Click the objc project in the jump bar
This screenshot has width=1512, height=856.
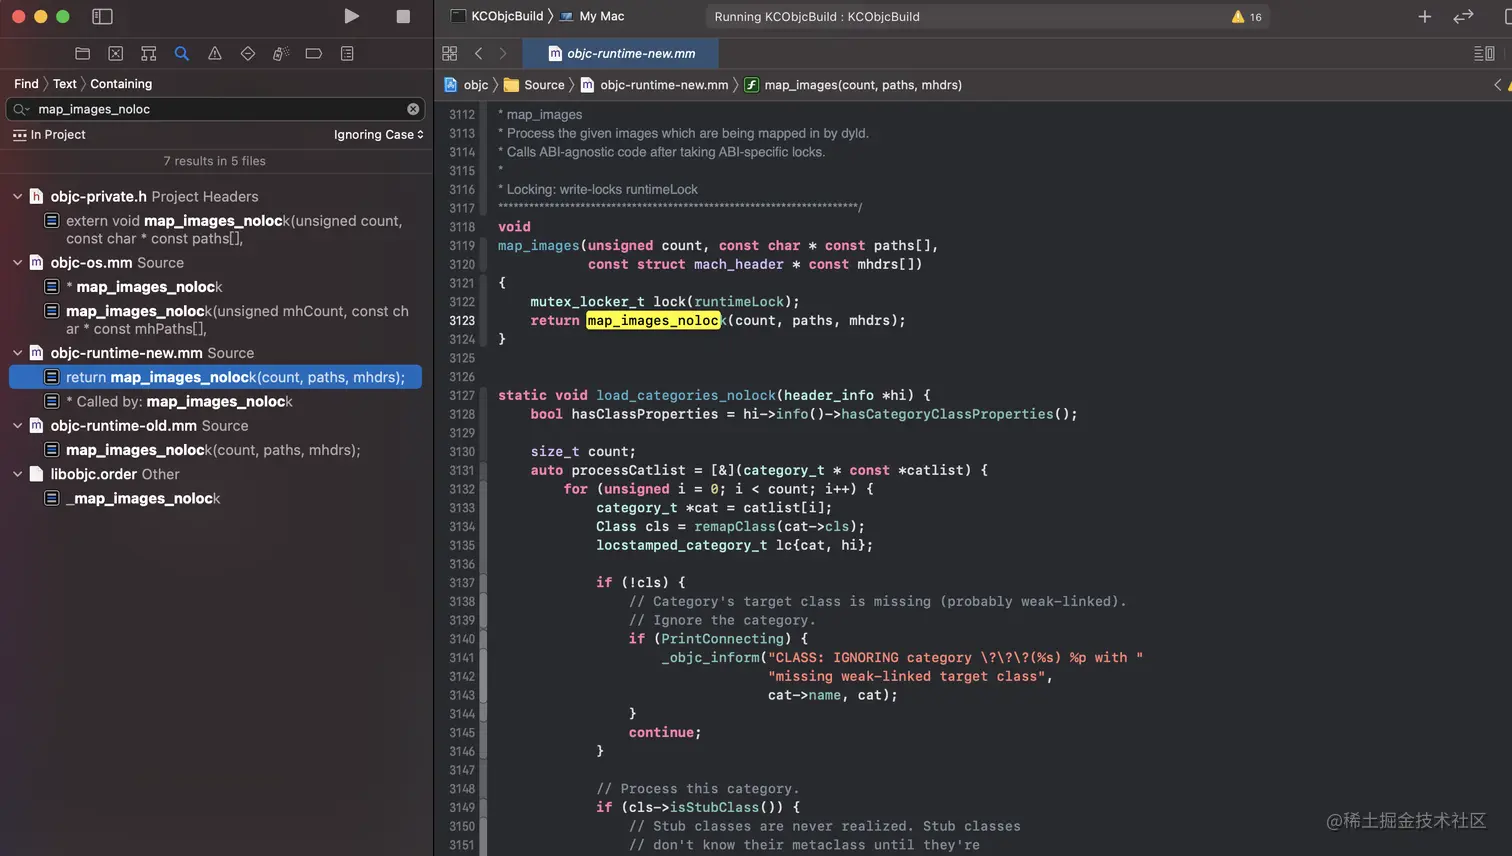[x=466, y=85]
